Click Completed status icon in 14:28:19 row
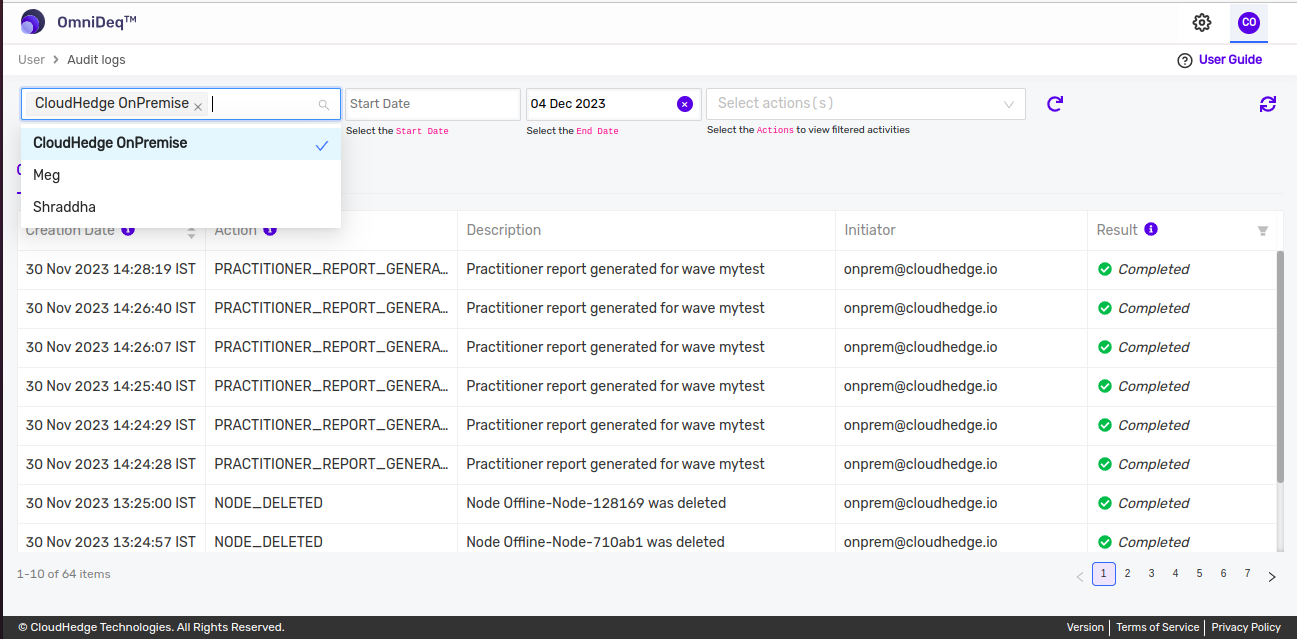1297x639 pixels. [x=1105, y=269]
